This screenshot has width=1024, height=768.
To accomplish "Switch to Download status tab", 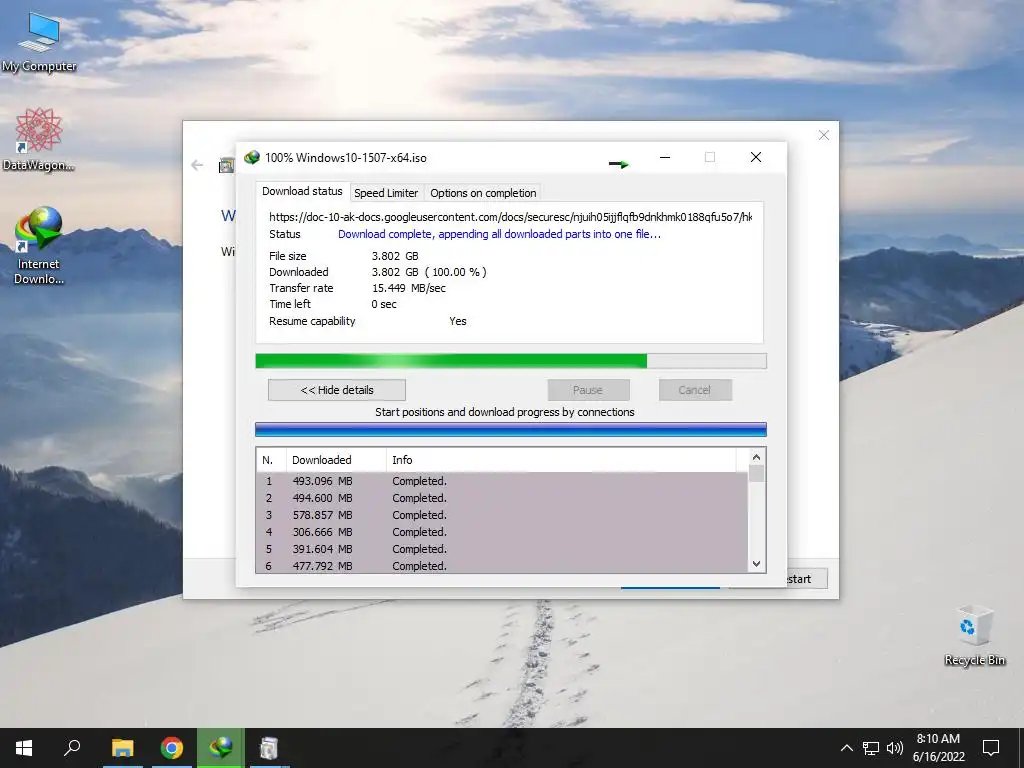I will (302, 191).
